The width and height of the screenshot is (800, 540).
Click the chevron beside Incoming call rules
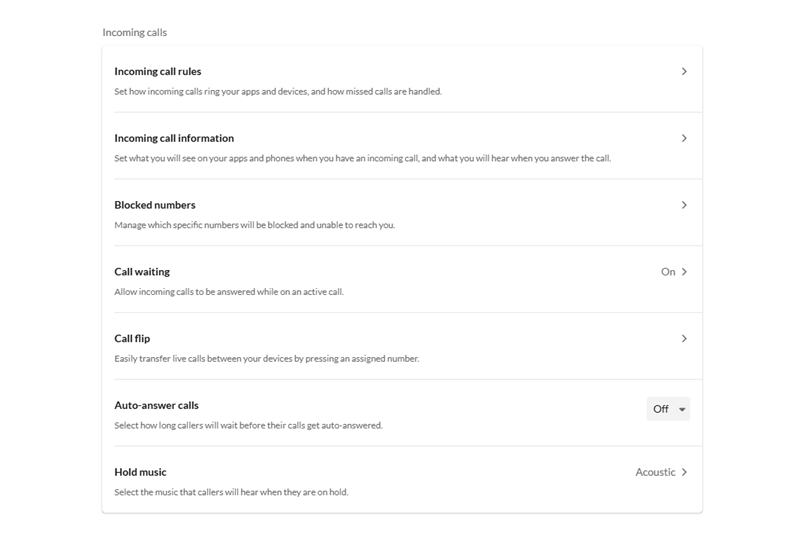click(x=684, y=71)
